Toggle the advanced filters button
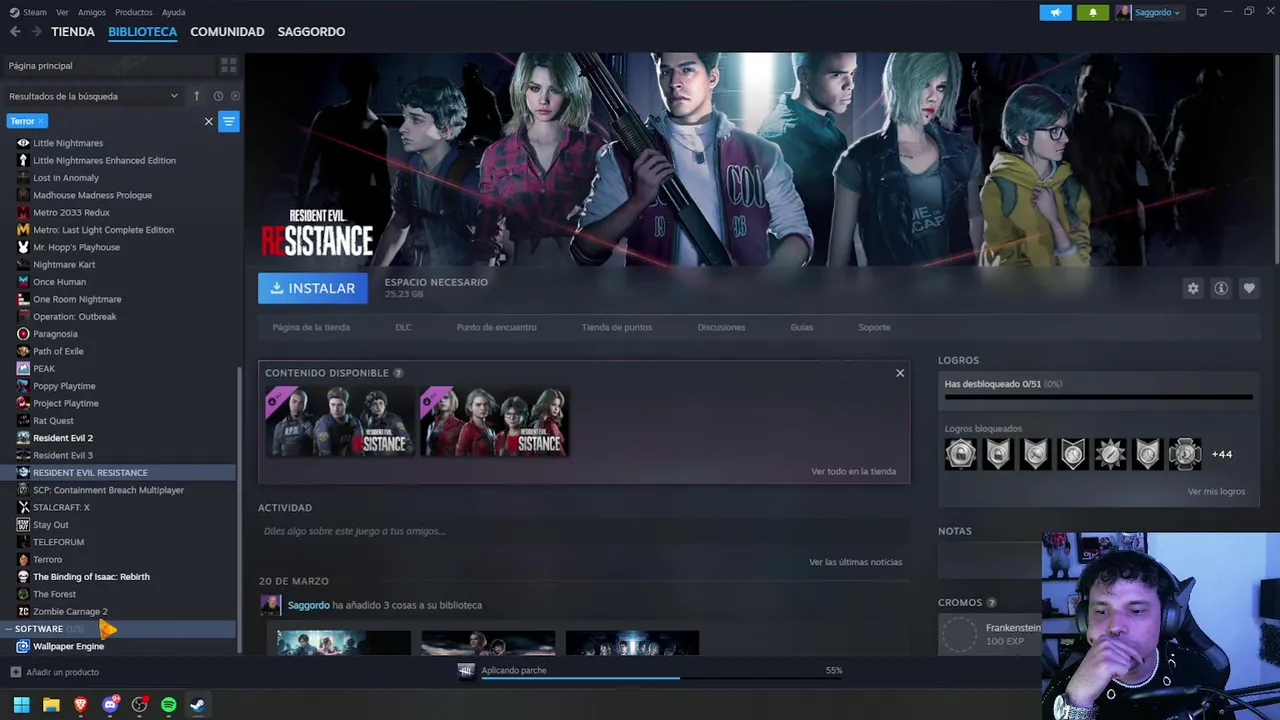Screen dimensions: 1280x720 tap(229, 121)
